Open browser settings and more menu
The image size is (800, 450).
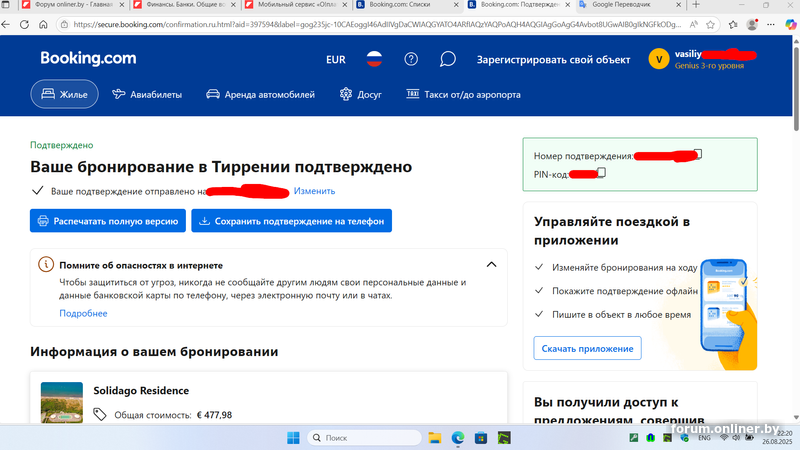tap(771, 24)
